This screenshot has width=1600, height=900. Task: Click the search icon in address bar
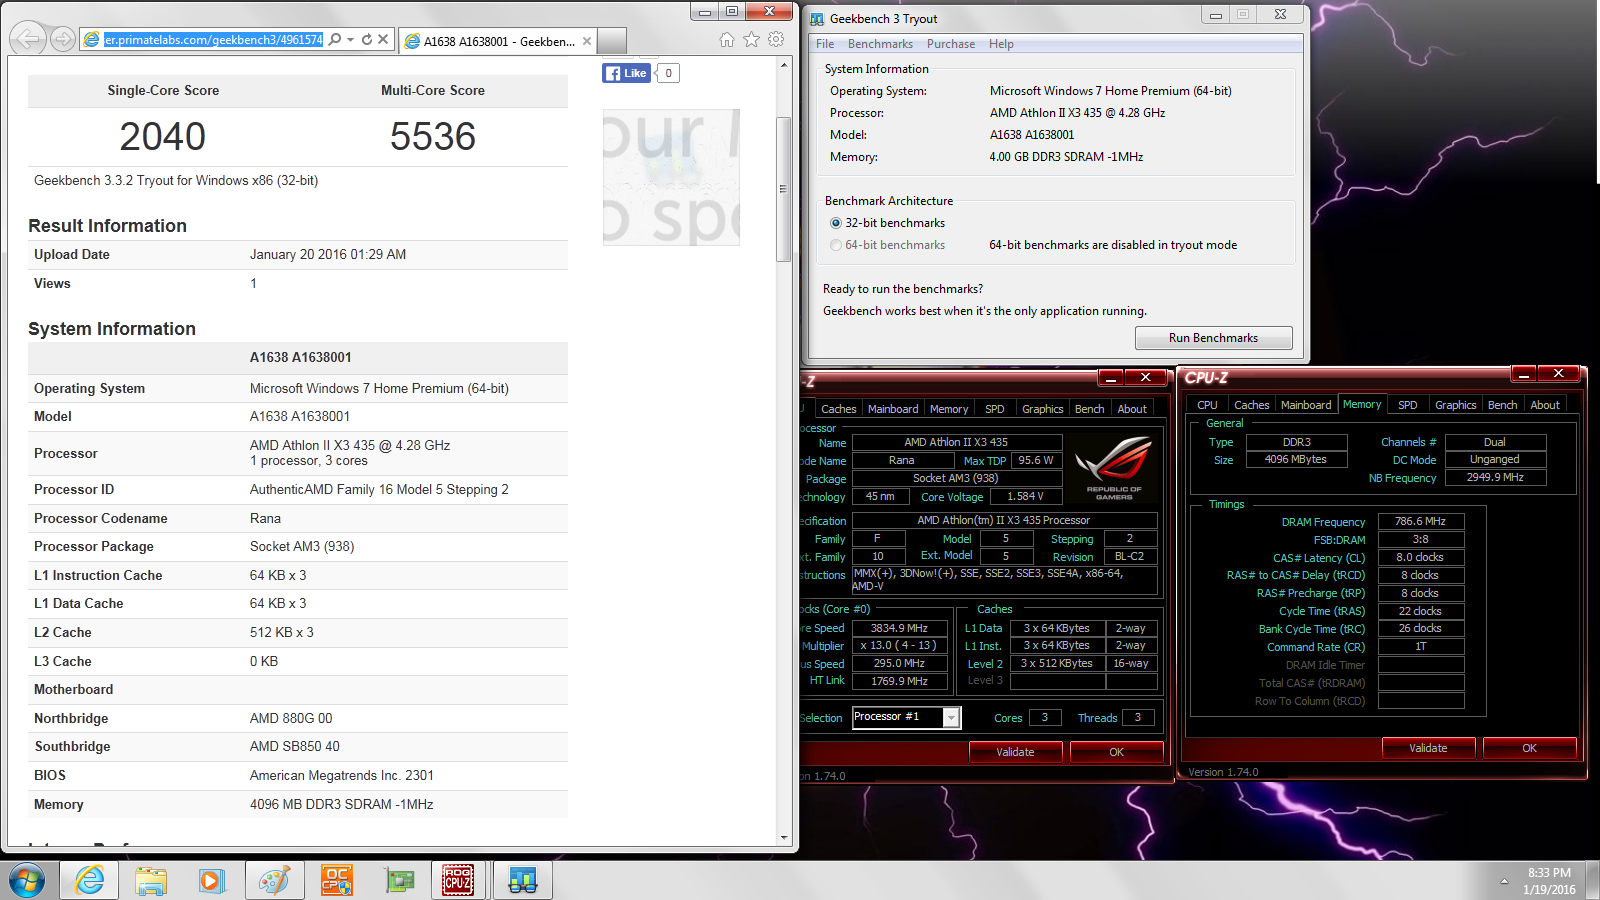coord(335,39)
